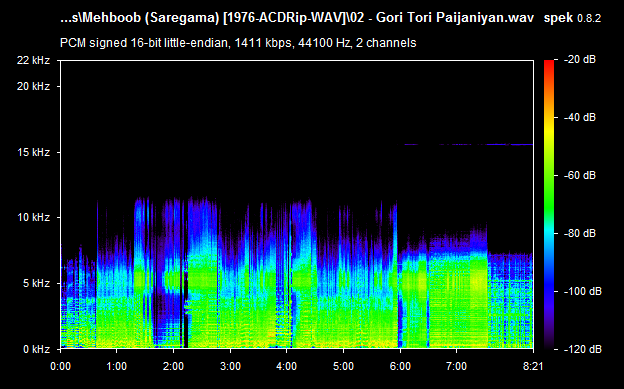Click the green section of the dB color bar

click(549, 191)
